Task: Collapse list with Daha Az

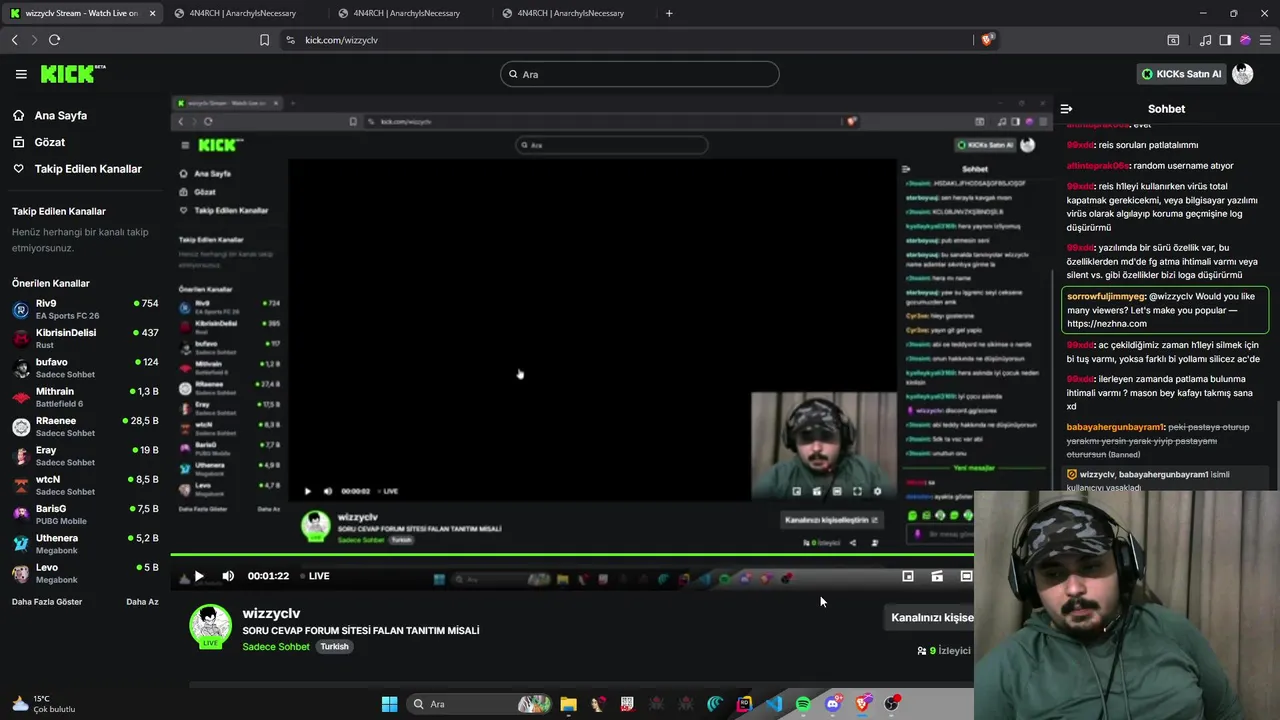Action: pyautogui.click(x=142, y=602)
